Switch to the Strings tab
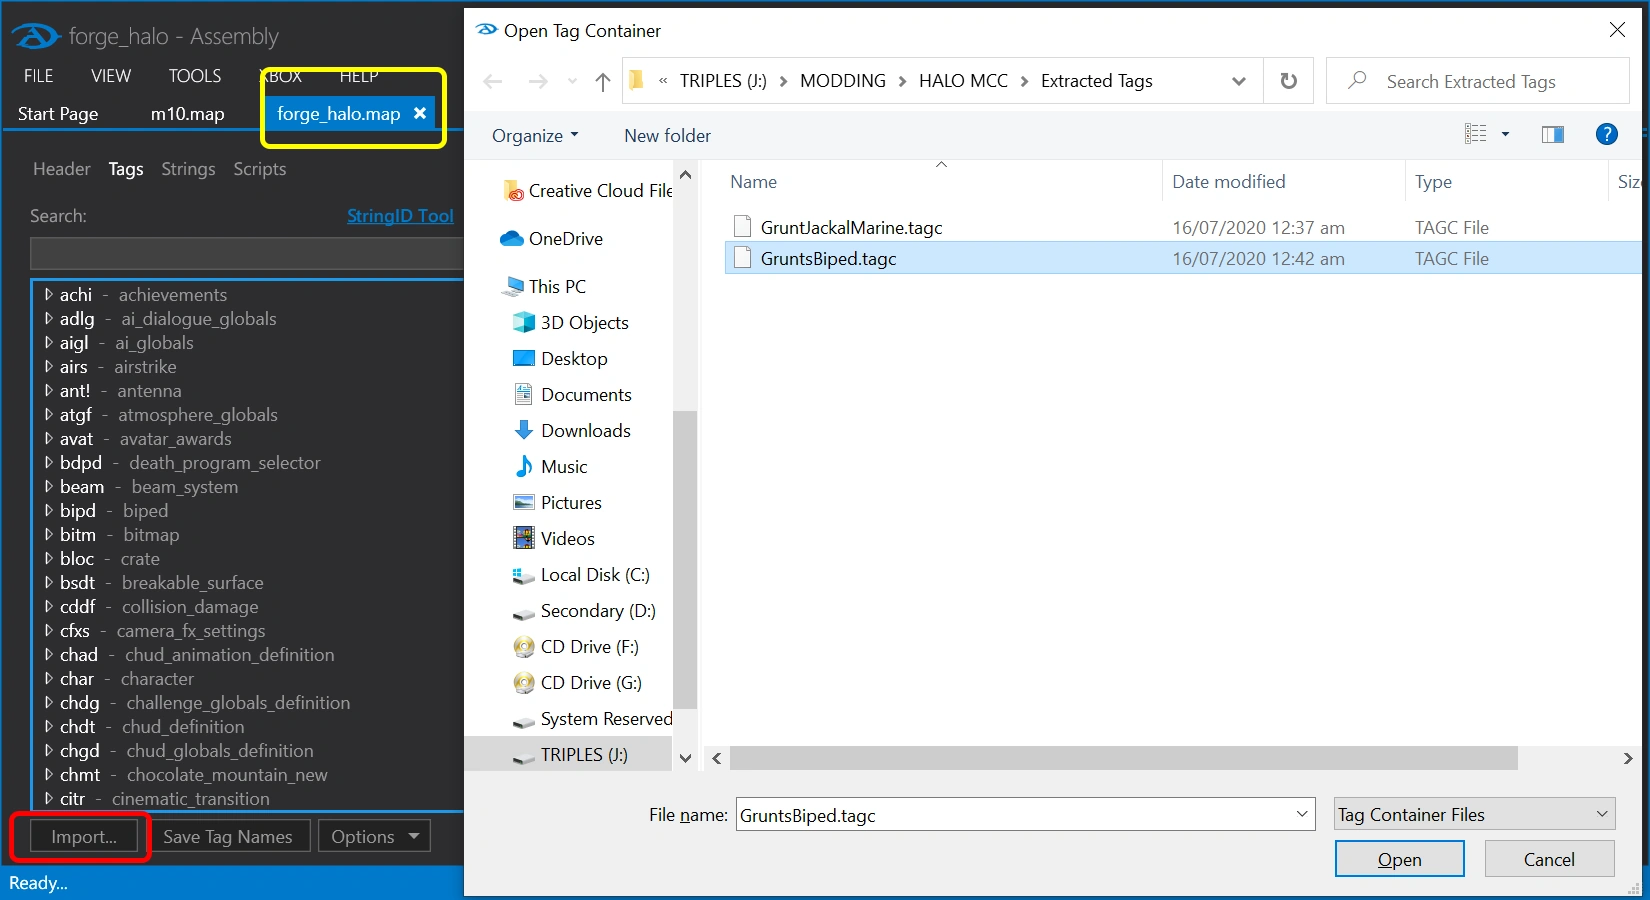This screenshot has height=900, width=1650. [188, 169]
